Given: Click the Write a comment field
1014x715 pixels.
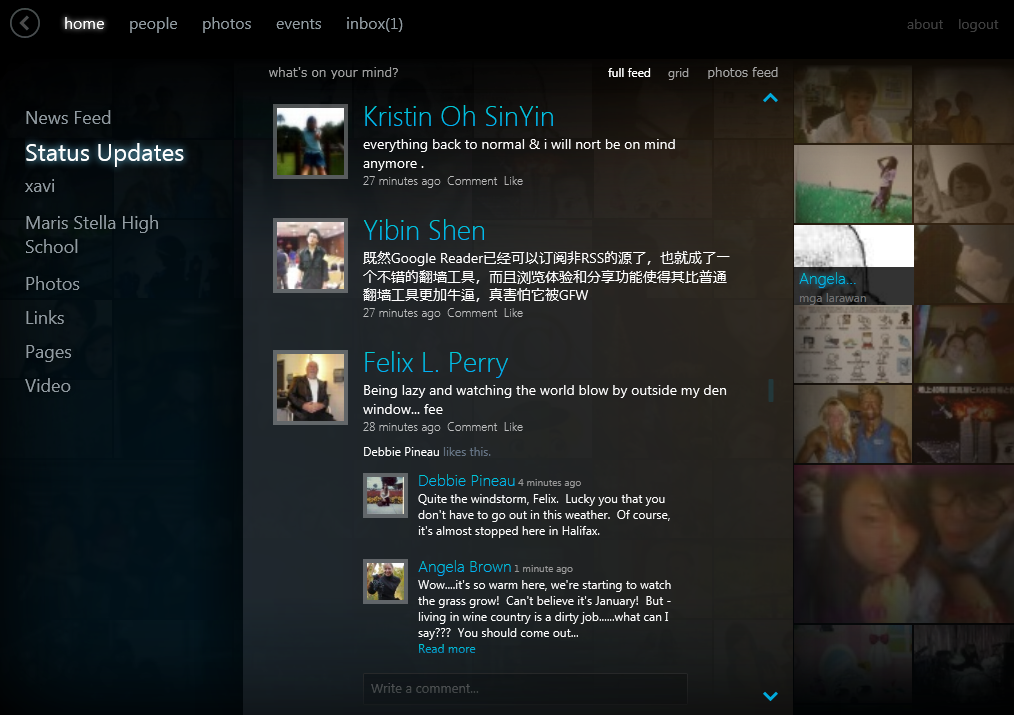Looking at the screenshot, I should pyautogui.click(x=524, y=688).
